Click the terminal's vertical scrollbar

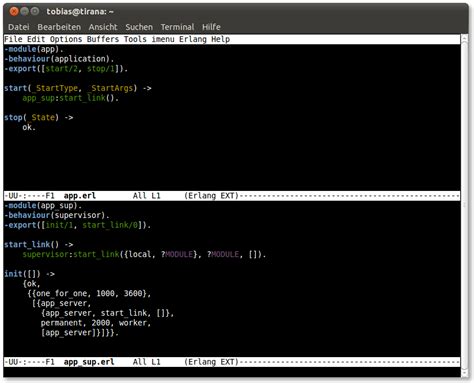465,205
